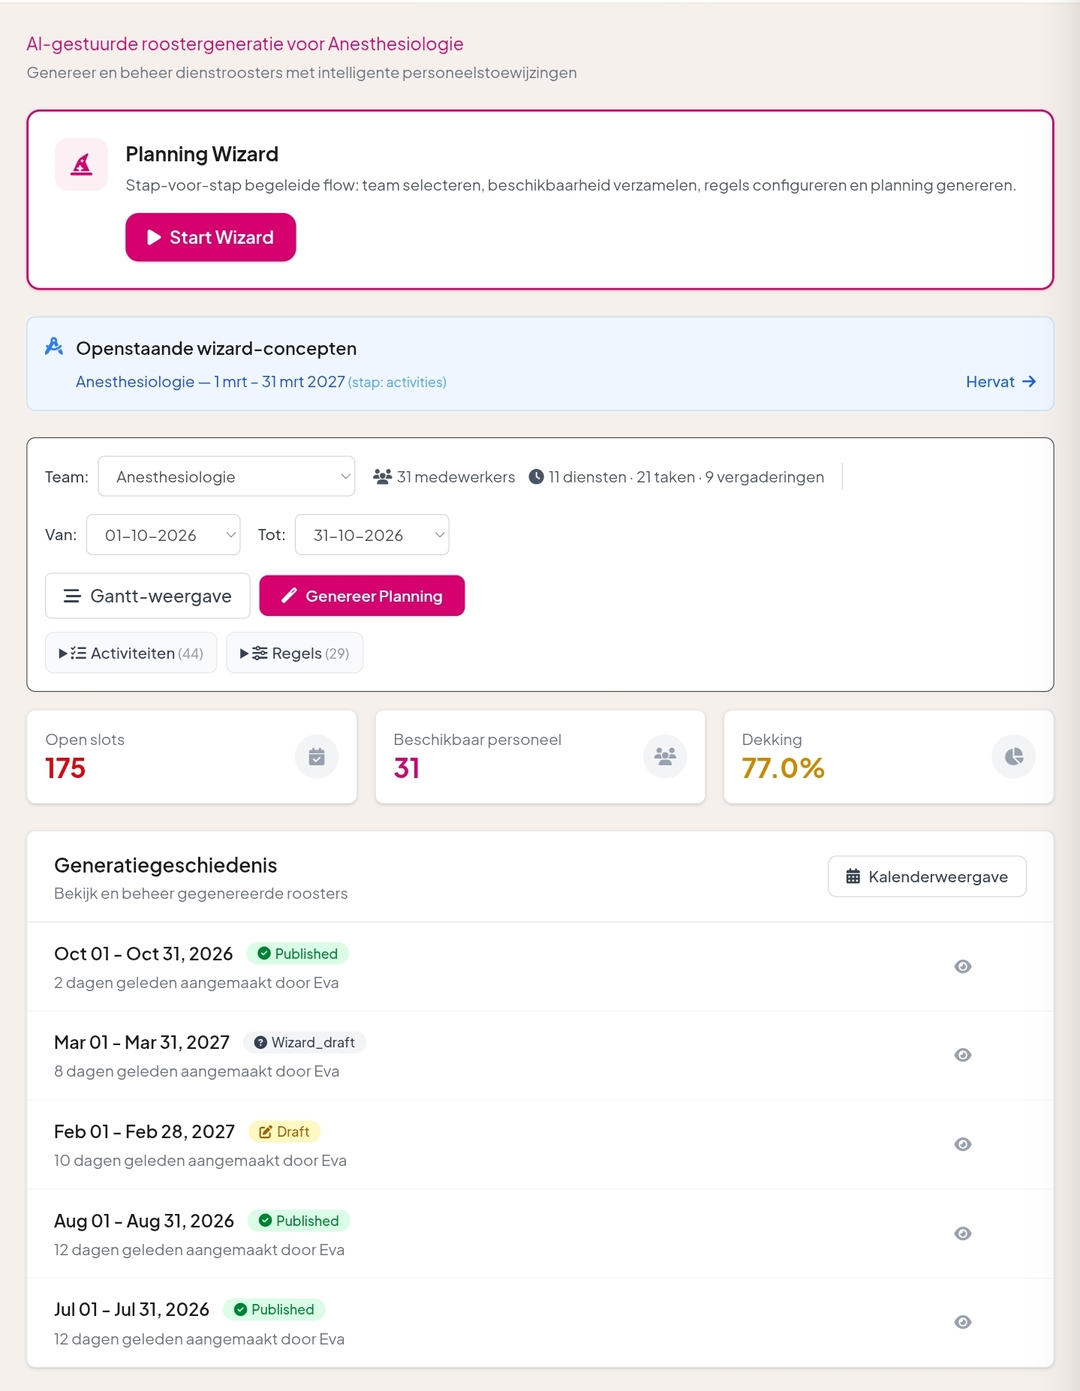Click the people icon in Beschikbaar personeel card
Image resolution: width=1080 pixels, height=1391 pixels.
pos(665,757)
